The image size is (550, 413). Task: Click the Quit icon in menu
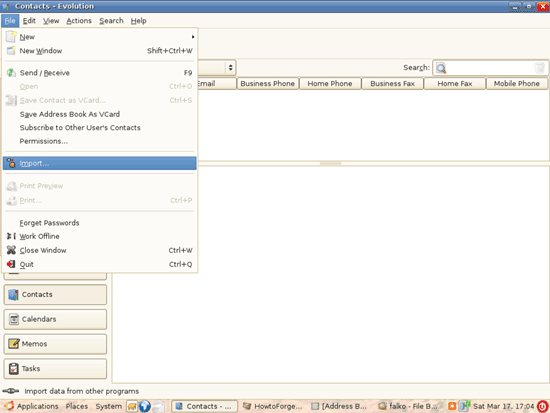point(11,264)
